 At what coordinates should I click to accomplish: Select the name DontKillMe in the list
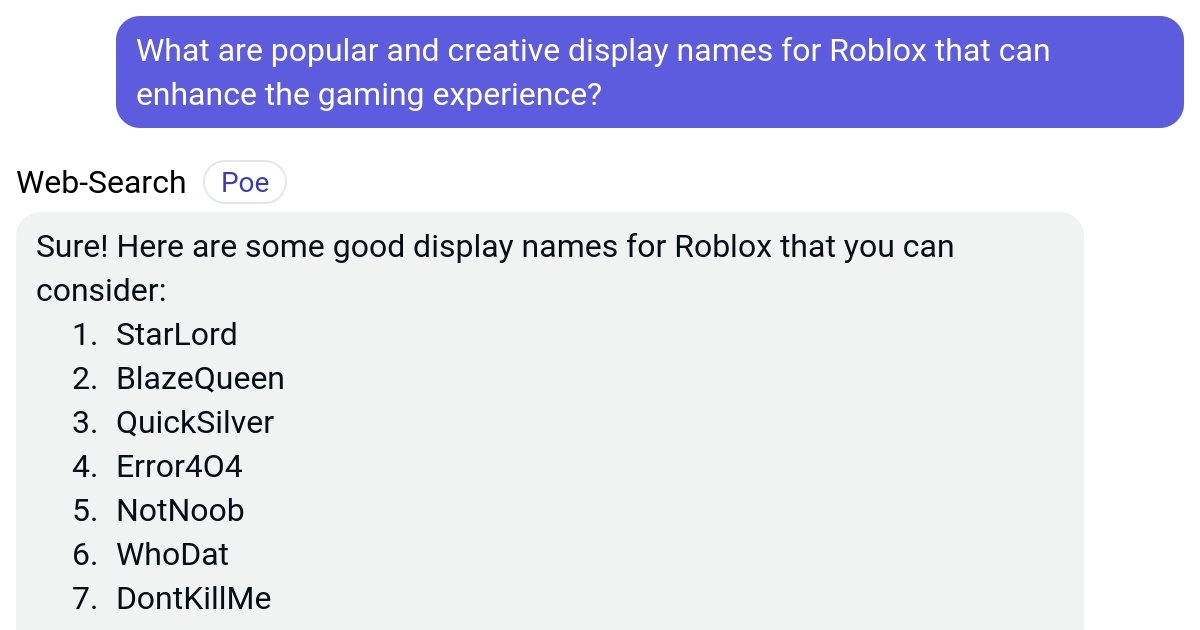pyautogui.click(x=194, y=598)
